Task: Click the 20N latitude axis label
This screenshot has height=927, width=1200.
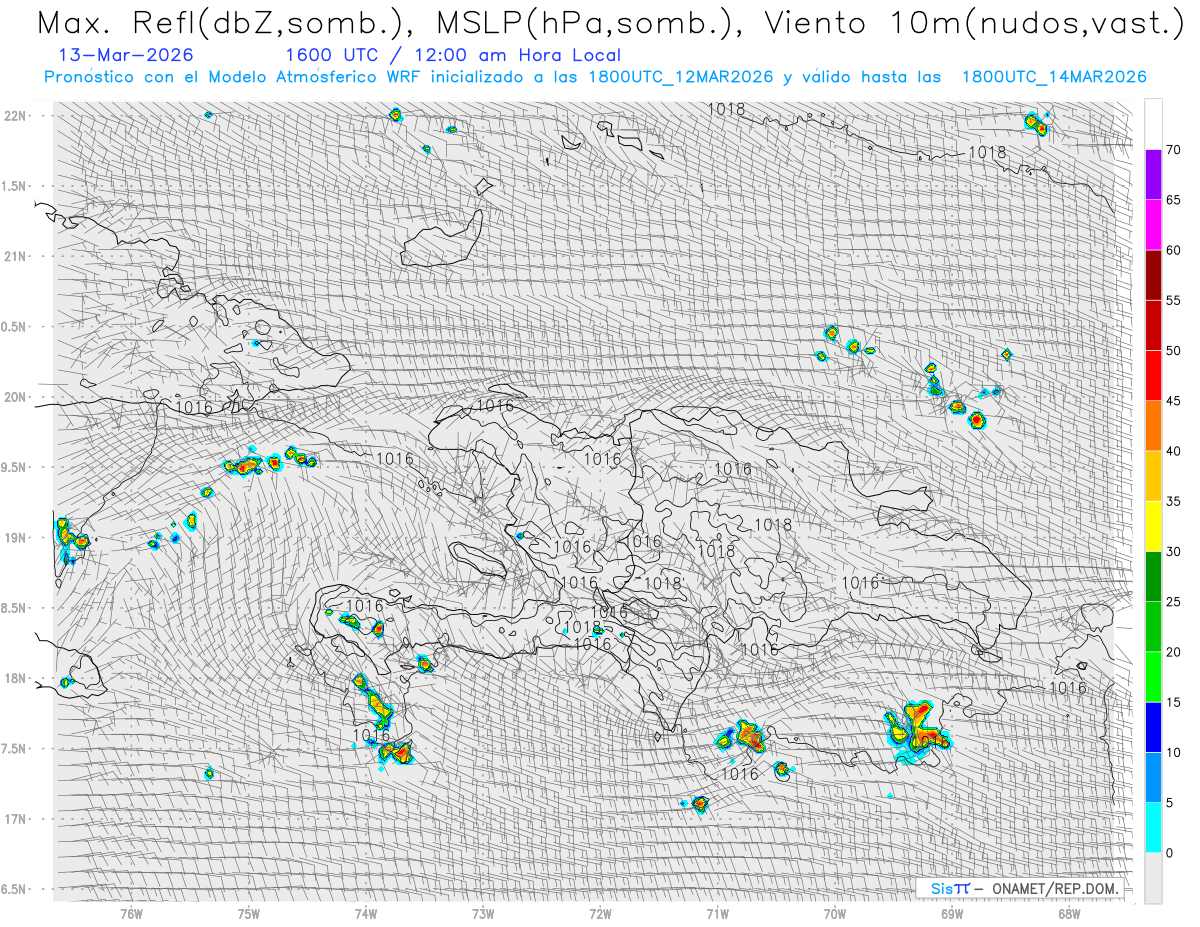Action: [x=15, y=397]
